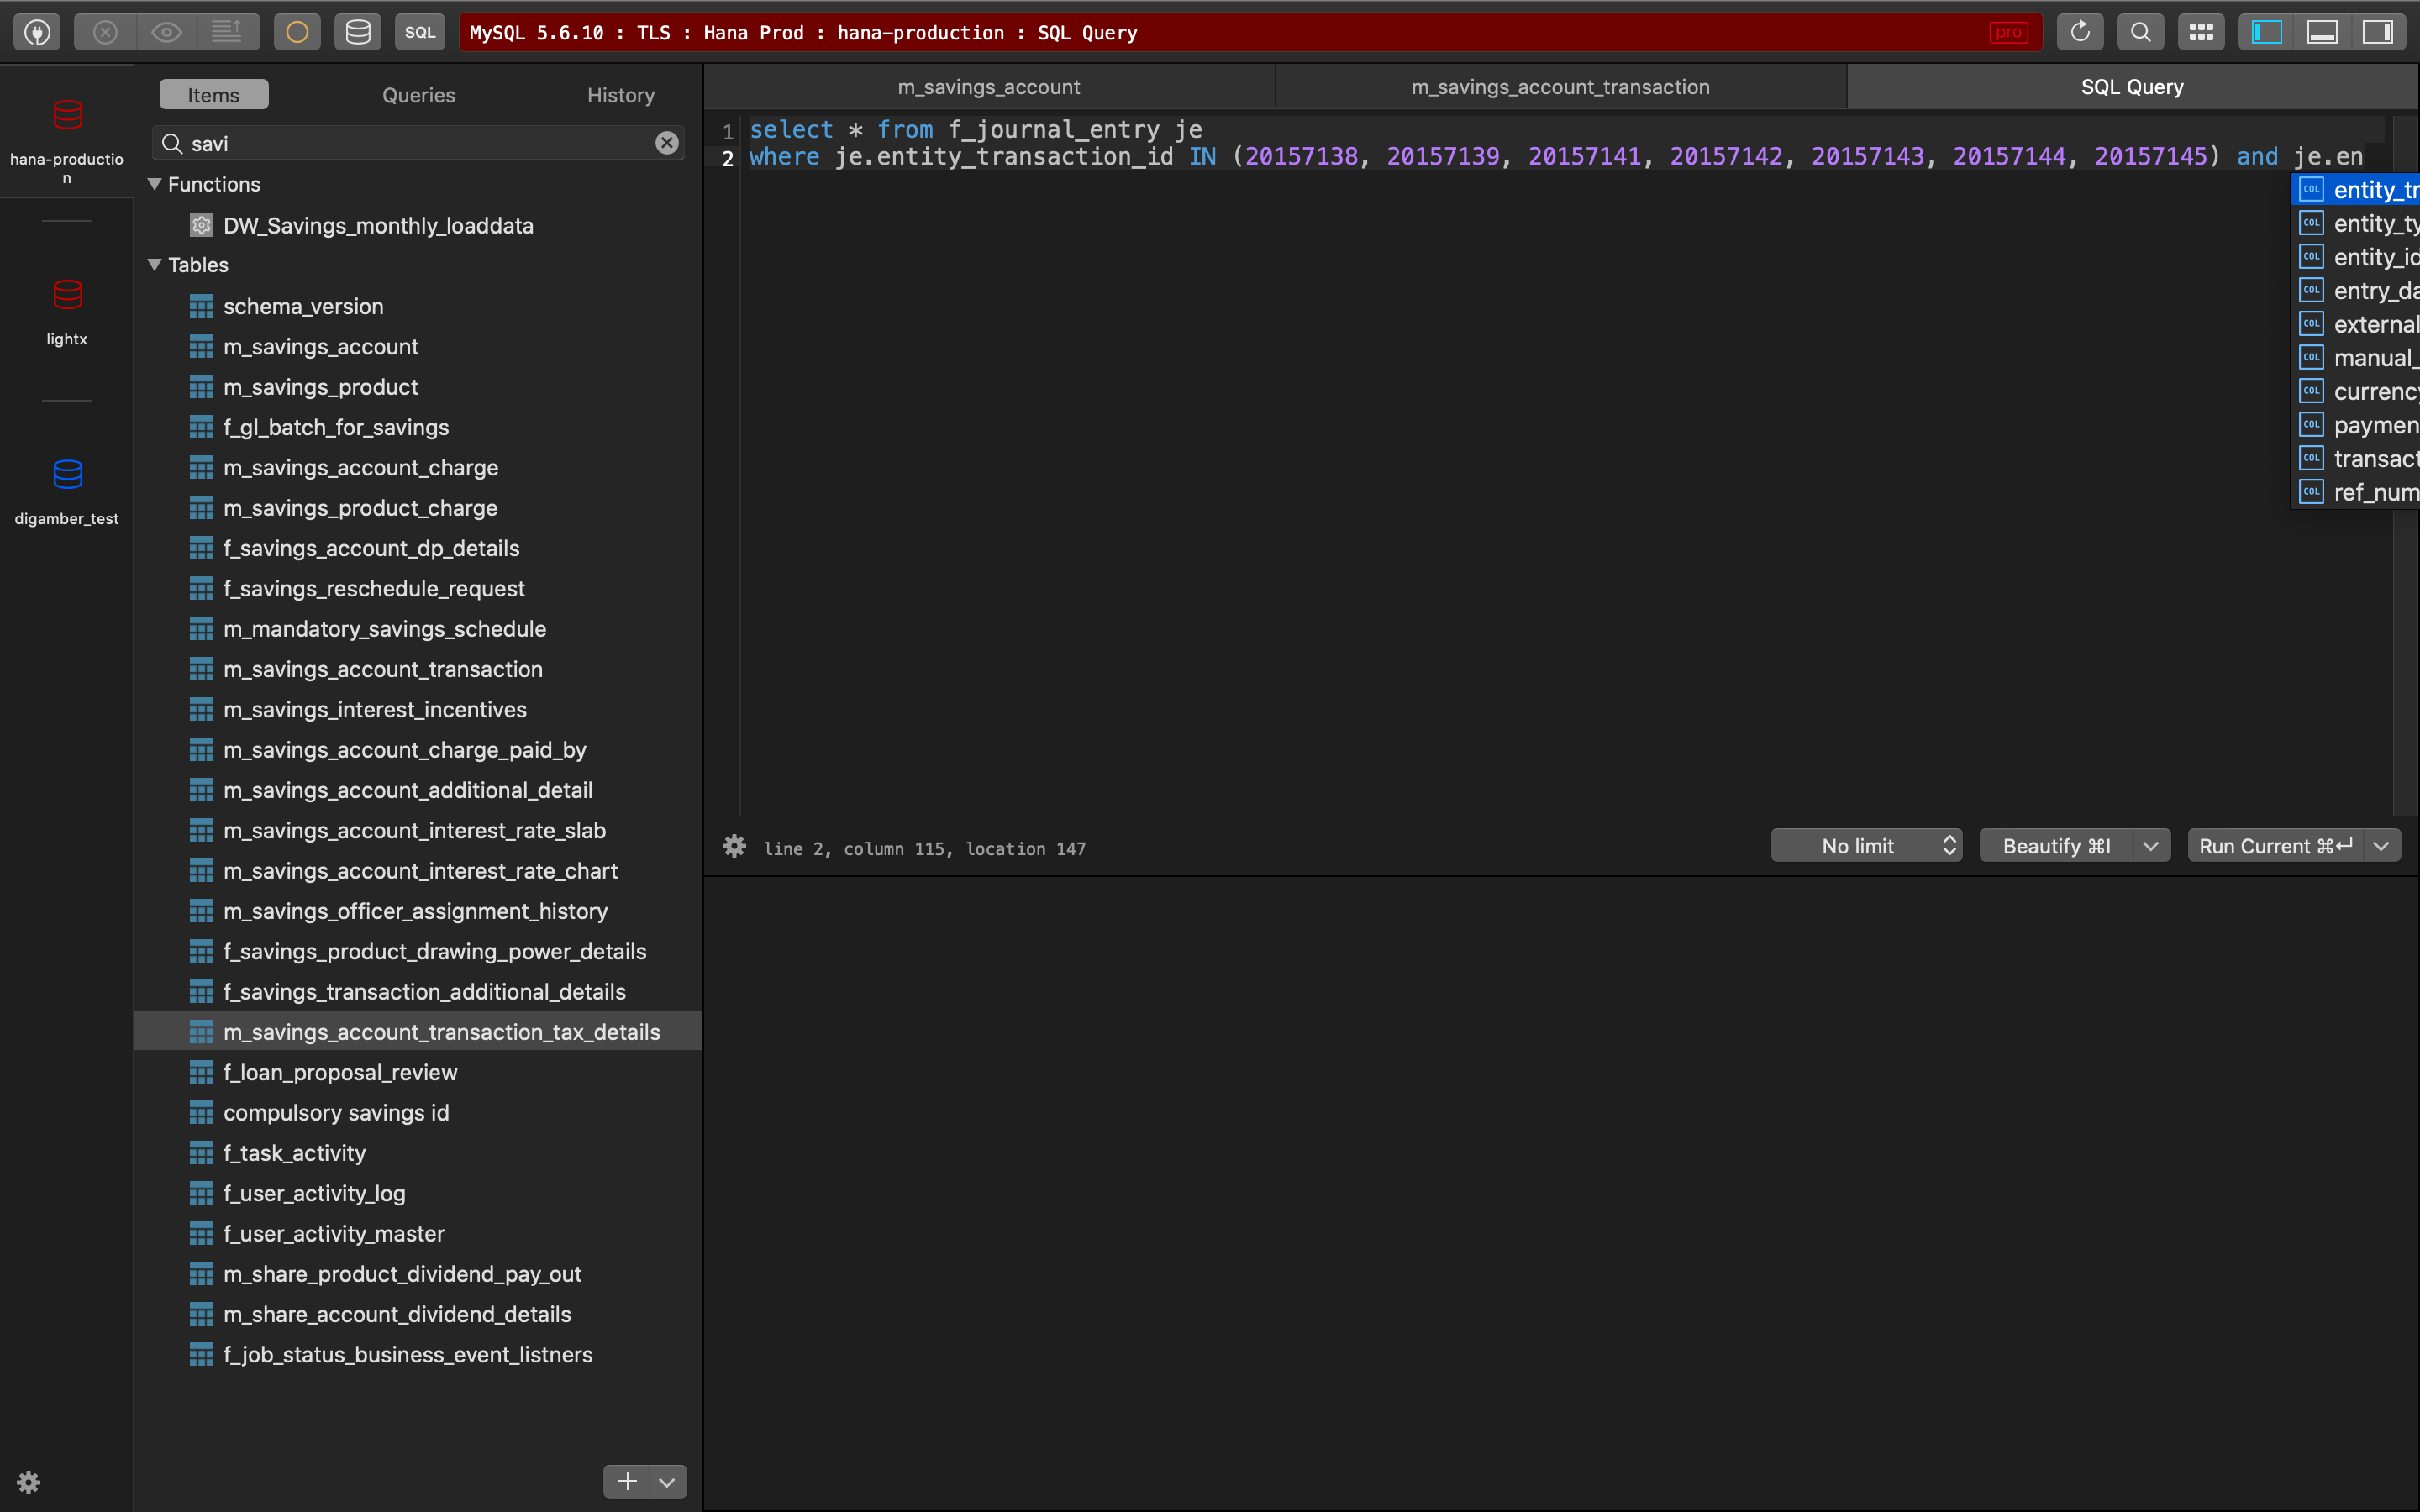
Task: Adjust the No limit stepper control
Action: tap(1949, 845)
